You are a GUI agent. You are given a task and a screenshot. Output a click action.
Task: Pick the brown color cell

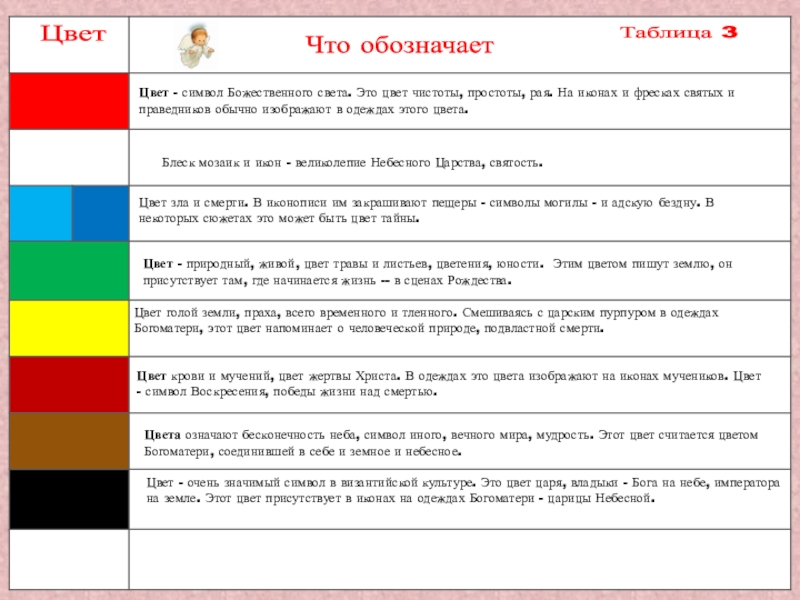[69, 441]
